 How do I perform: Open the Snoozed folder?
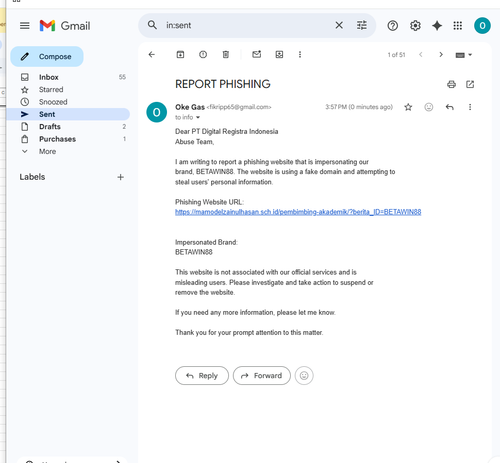[x=68, y=102]
